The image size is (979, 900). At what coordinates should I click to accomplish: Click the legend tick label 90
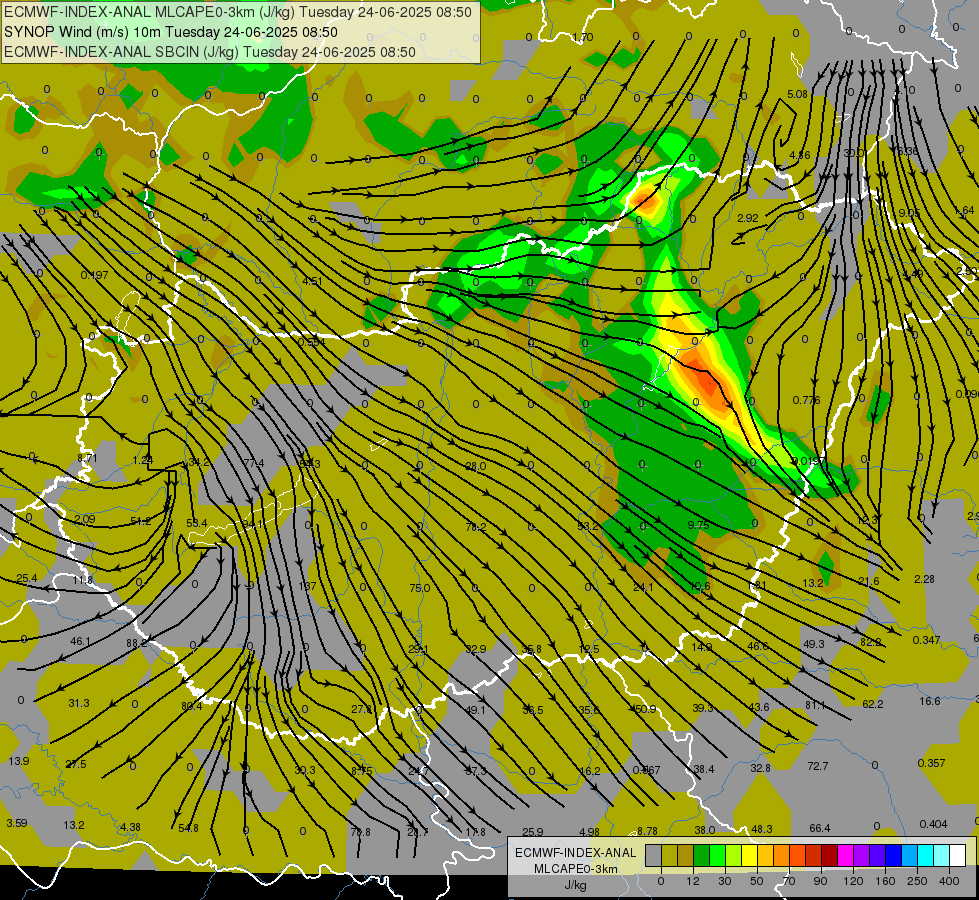(x=820, y=881)
